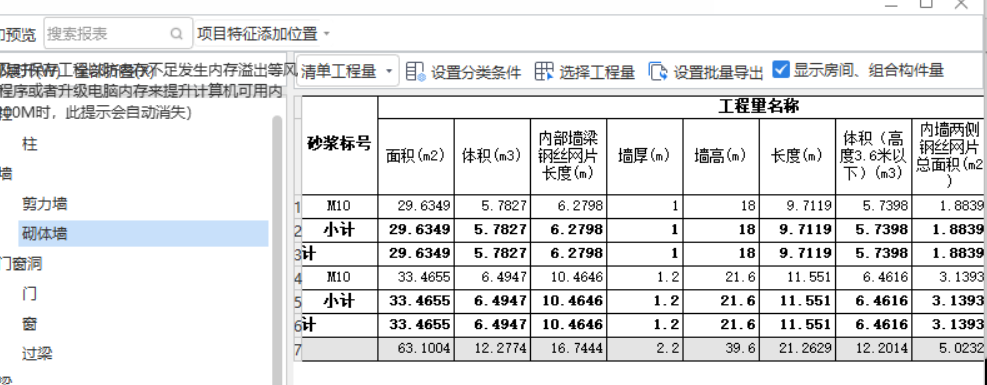Click the 设置批量导出 button label
The width and height of the screenshot is (987, 385).
tap(718, 72)
